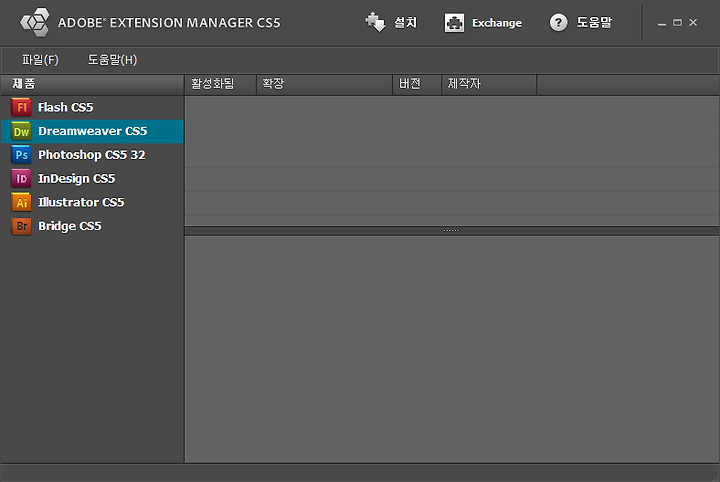This screenshot has width=720, height=482.
Task: Choose Flash CS5 in product list
Action: 92,107
